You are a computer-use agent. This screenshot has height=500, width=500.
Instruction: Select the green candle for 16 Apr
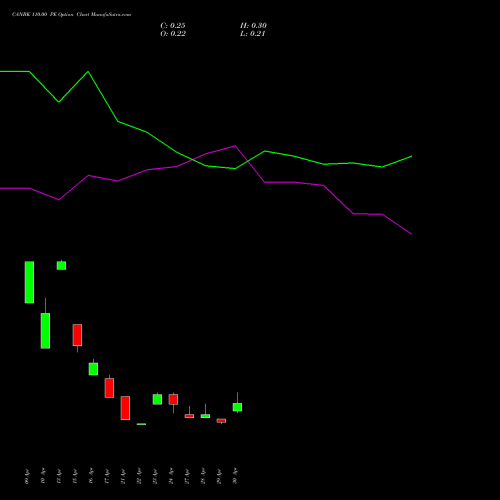tap(93, 369)
